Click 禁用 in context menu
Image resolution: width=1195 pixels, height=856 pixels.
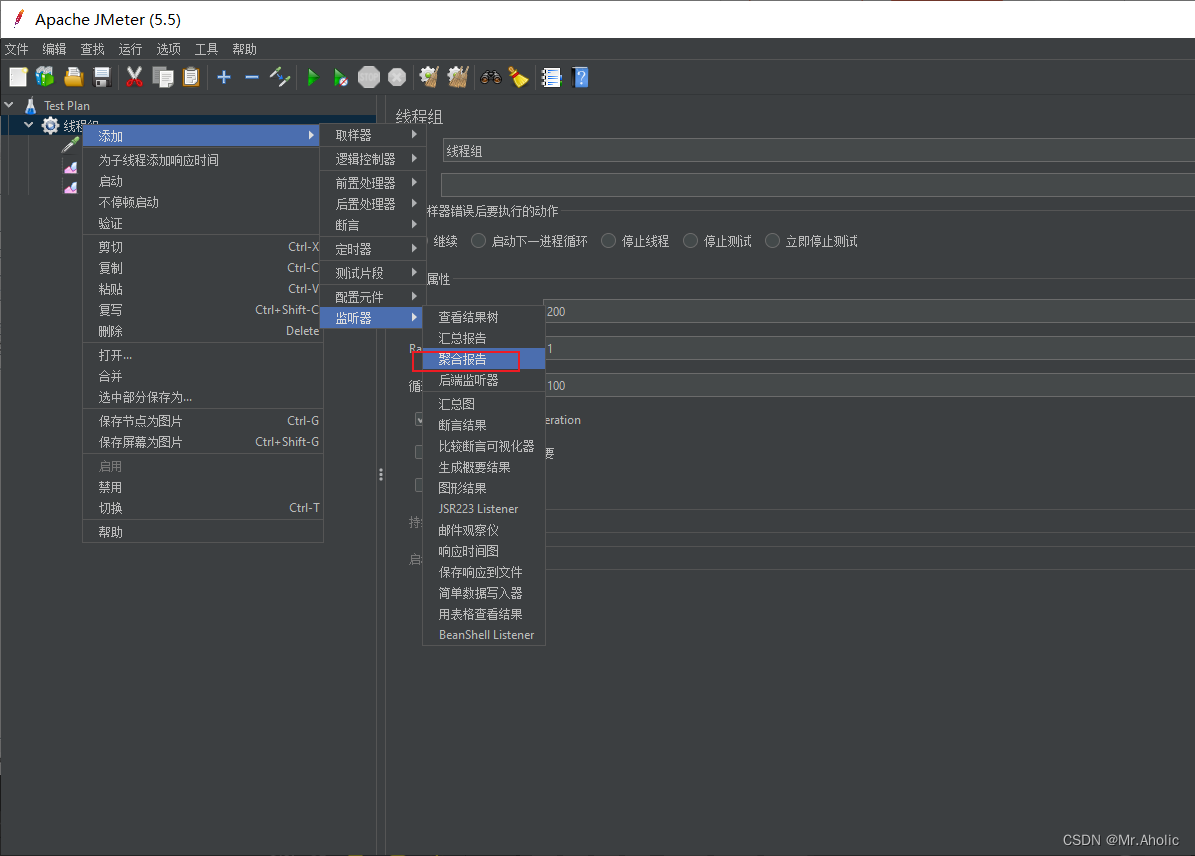(203, 487)
